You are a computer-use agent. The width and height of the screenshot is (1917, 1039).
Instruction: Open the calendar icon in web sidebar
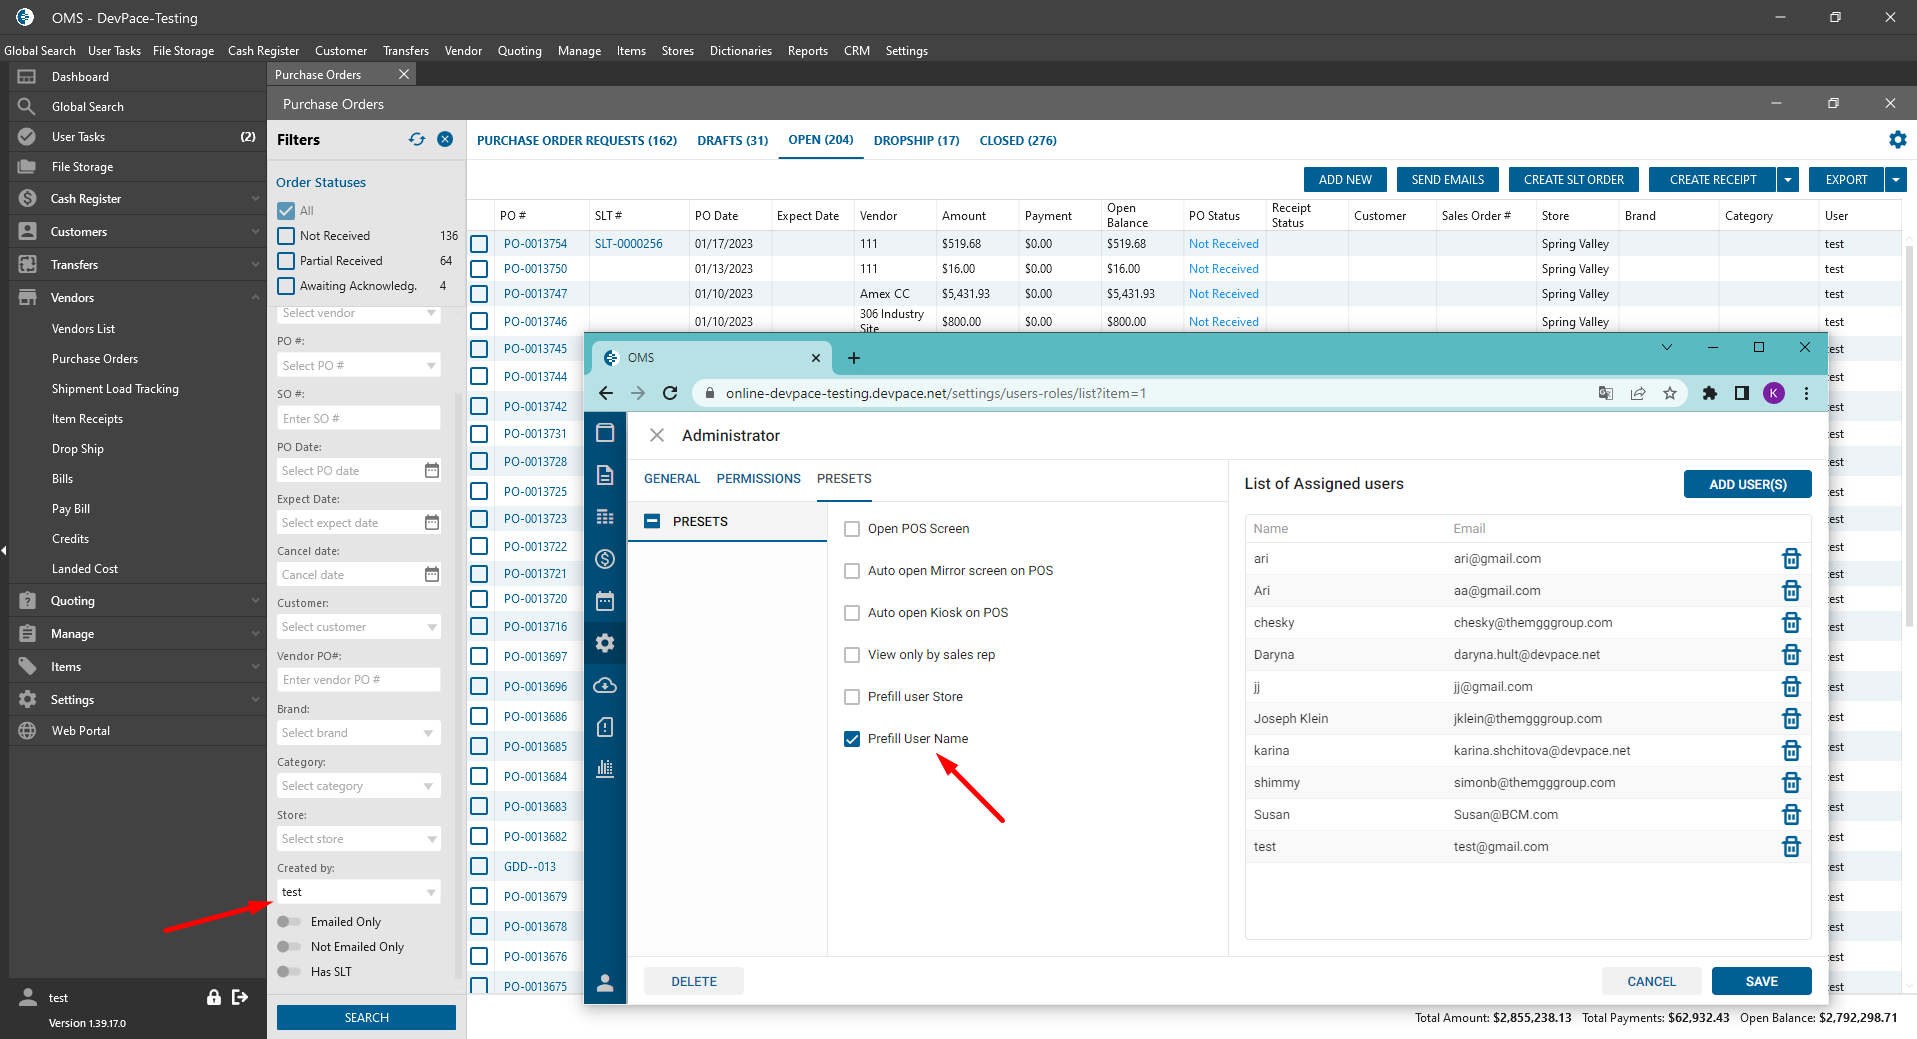pos(605,601)
